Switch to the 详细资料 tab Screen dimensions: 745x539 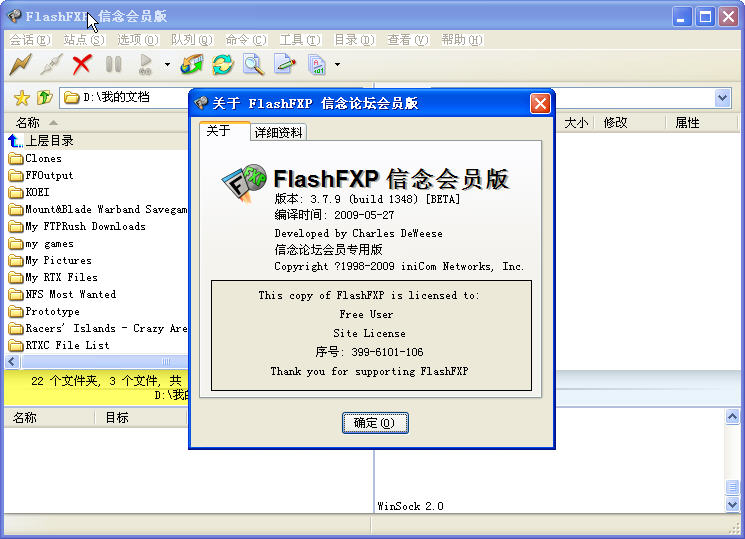point(279,132)
